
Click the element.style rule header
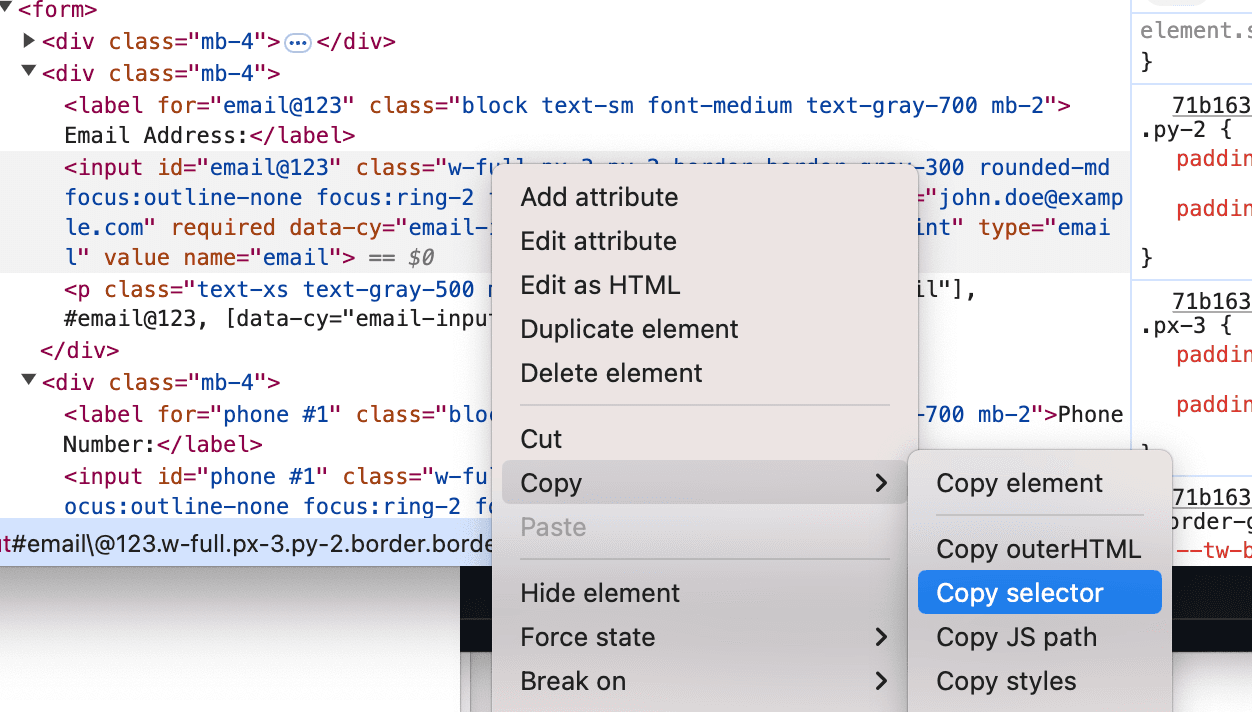tap(1195, 30)
